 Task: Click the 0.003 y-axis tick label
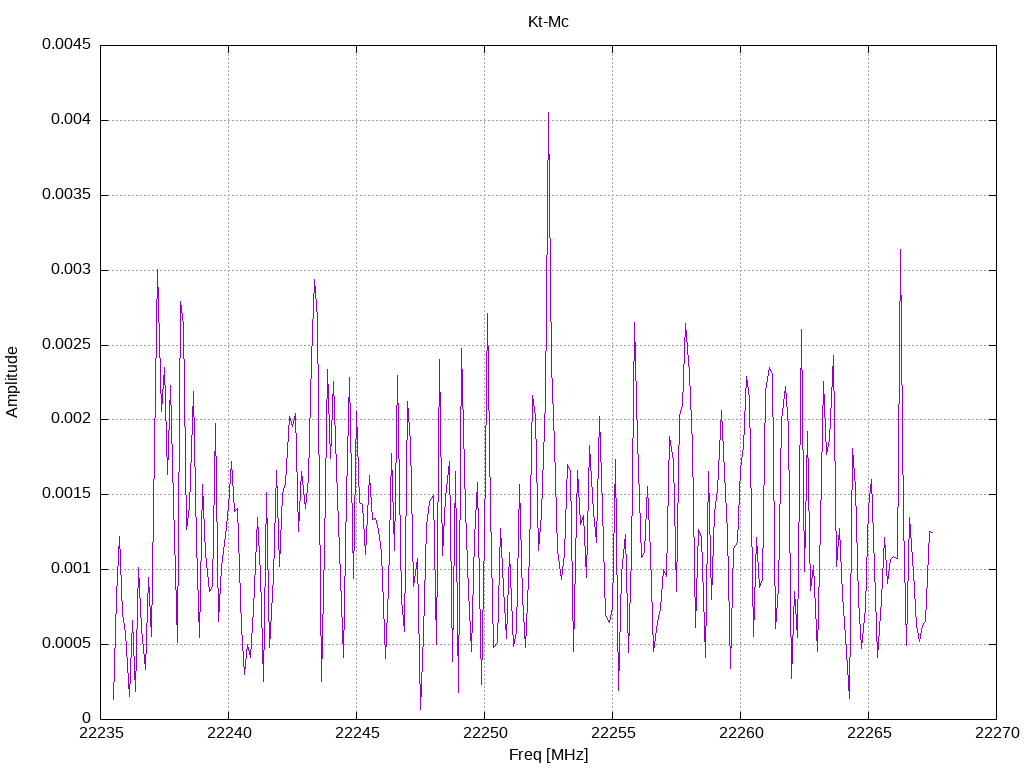[x=70, y=270]
